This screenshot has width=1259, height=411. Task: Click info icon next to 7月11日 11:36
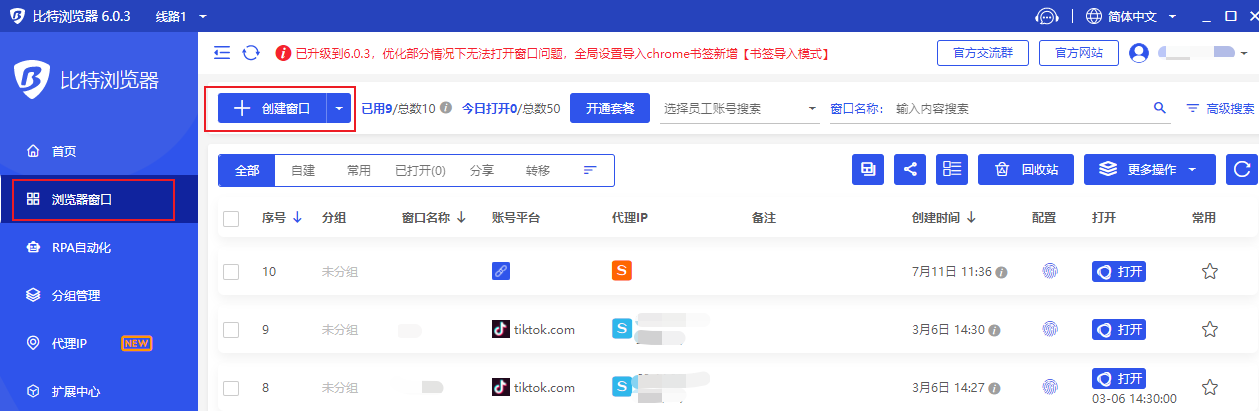coord(1001,272)
